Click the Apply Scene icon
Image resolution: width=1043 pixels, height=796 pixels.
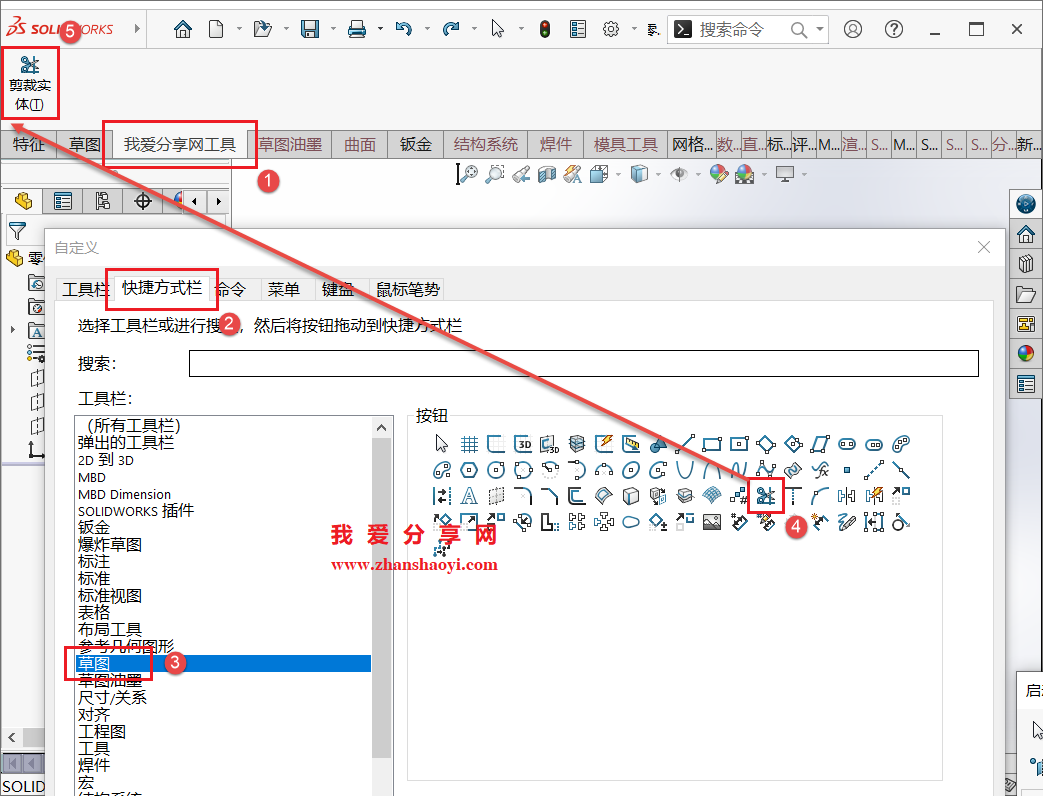743,173
